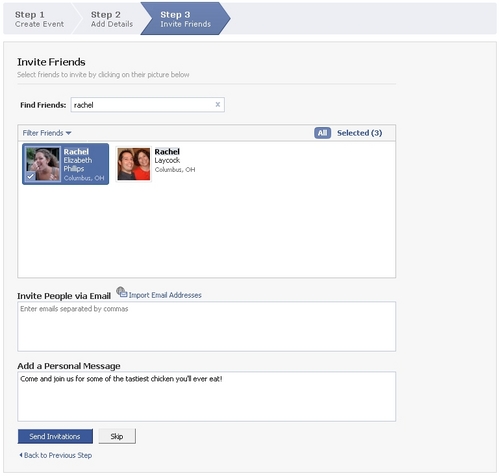Click the Invite Friends heading
Screen dimensions: 500x476
(x=51, y=62)
